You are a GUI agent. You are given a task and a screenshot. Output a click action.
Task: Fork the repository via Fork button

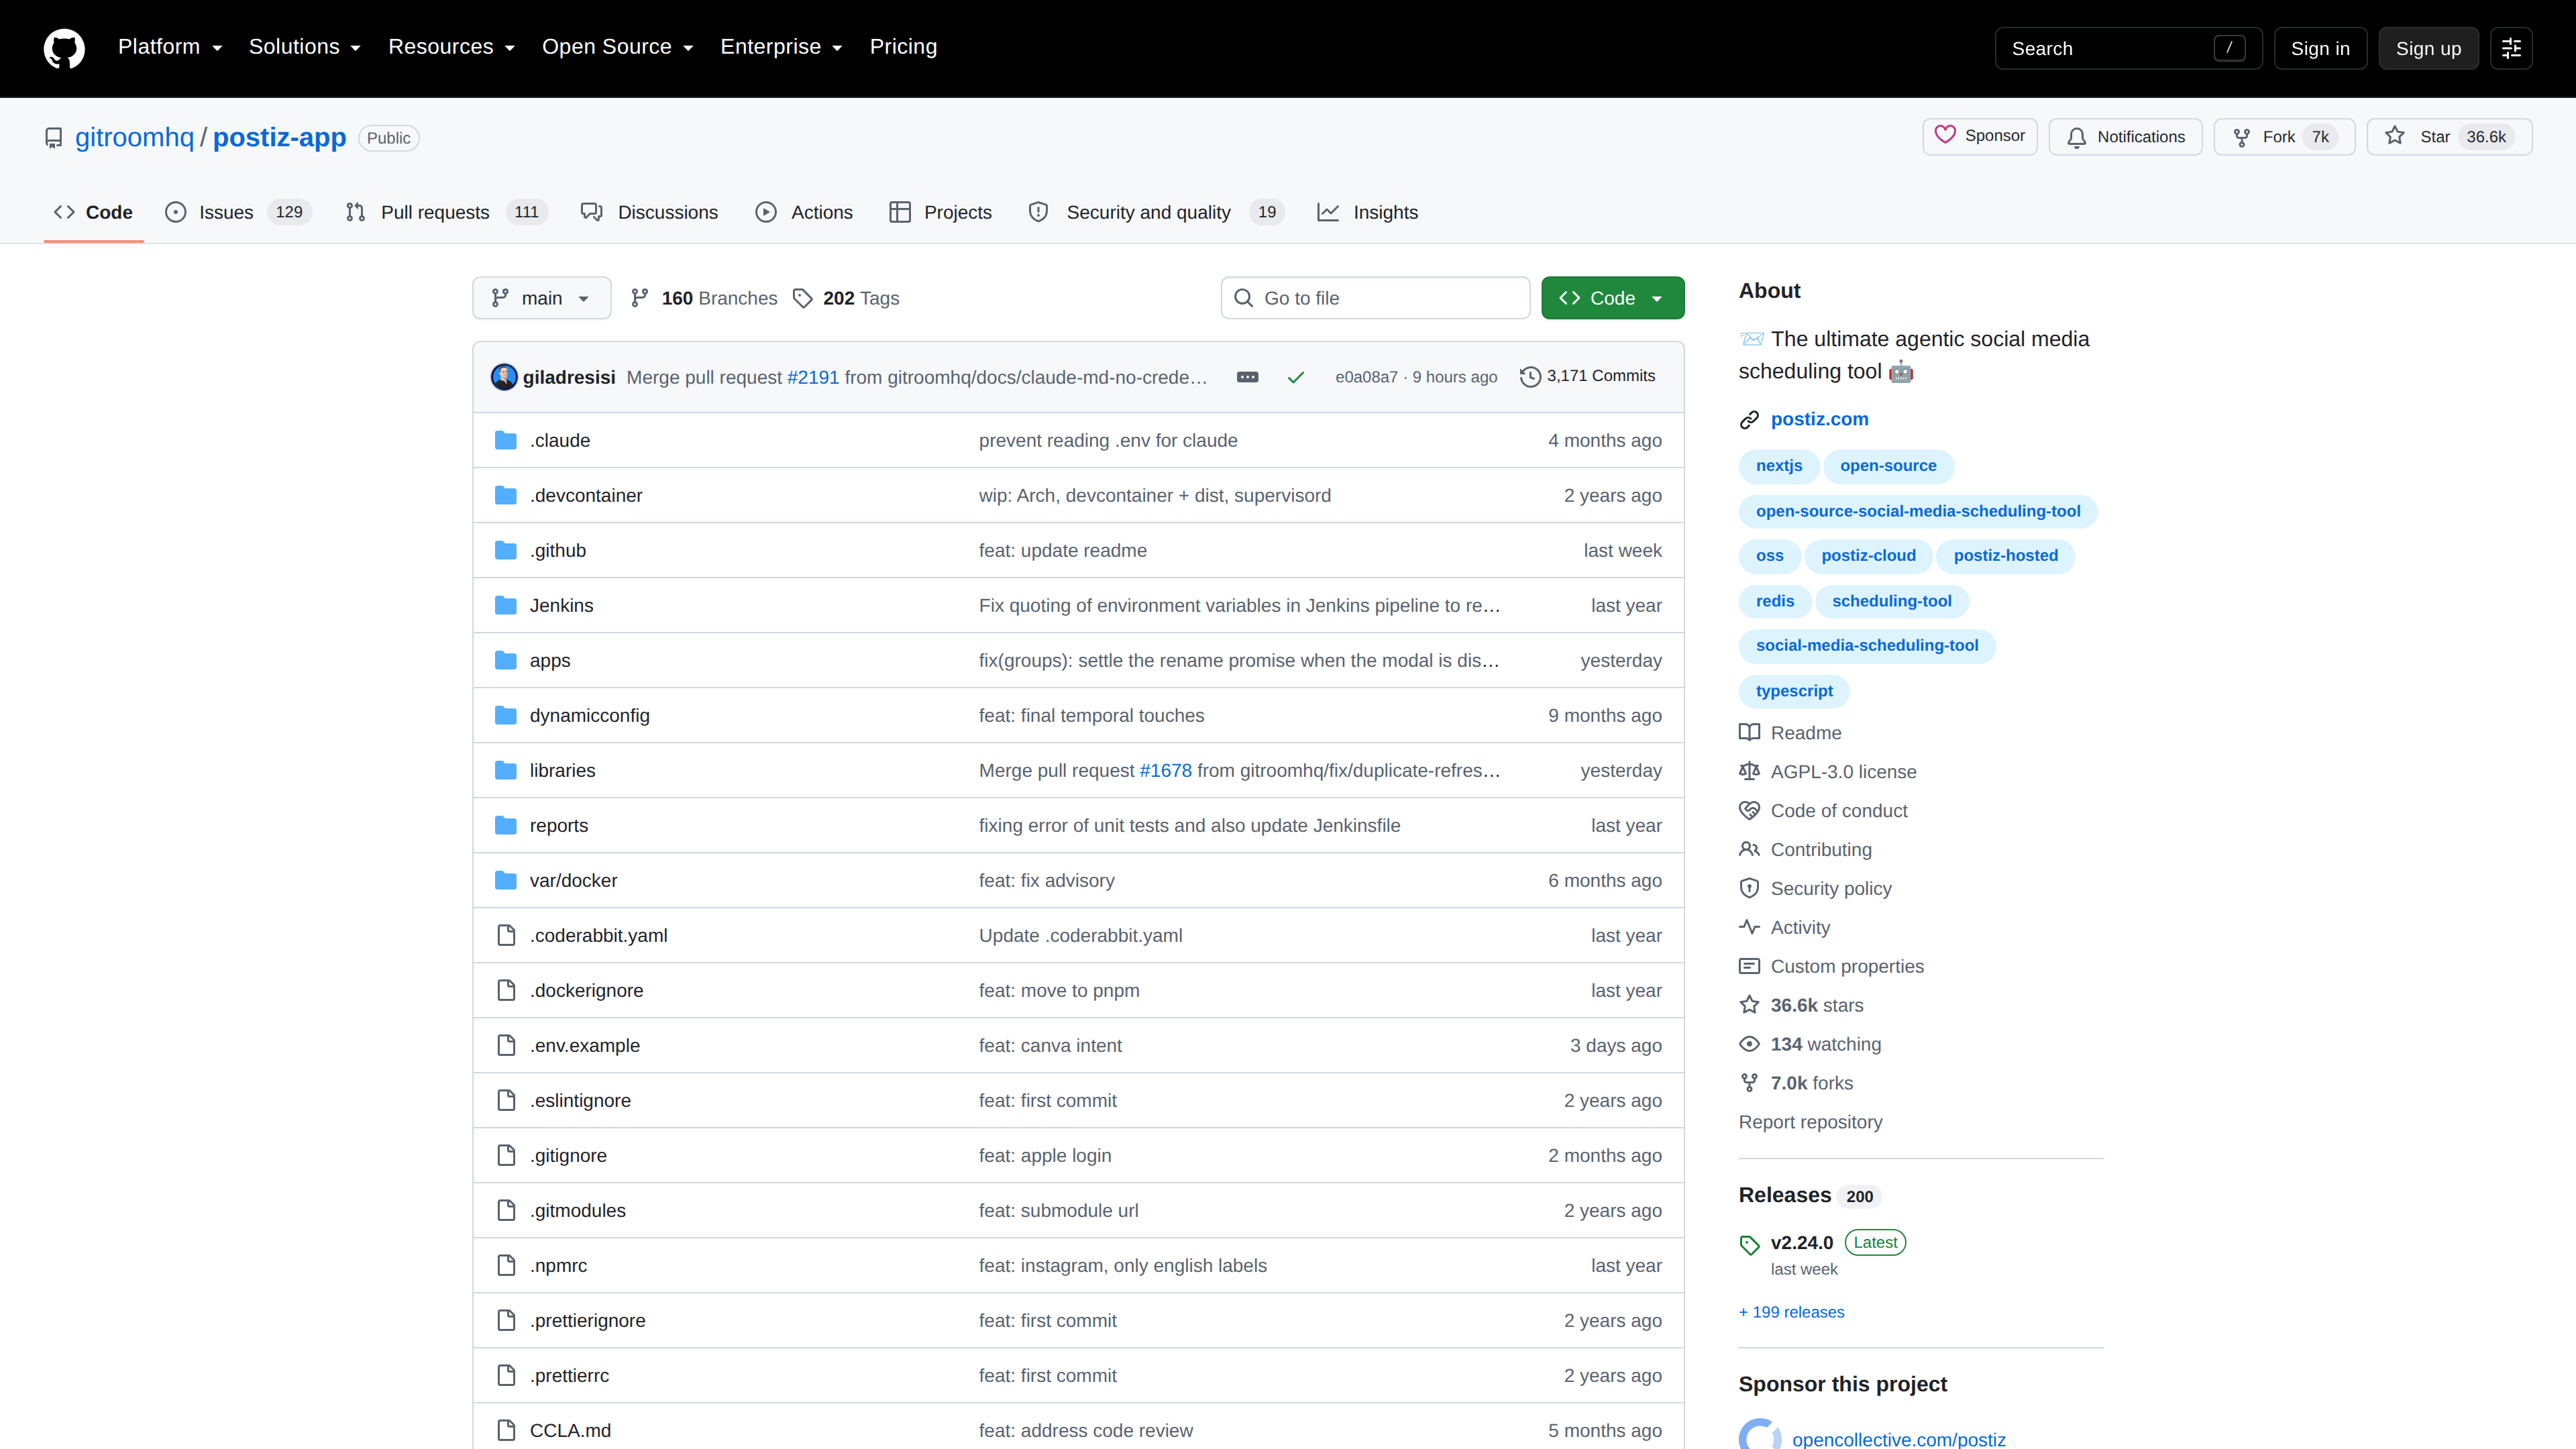tap(2284, 137)
